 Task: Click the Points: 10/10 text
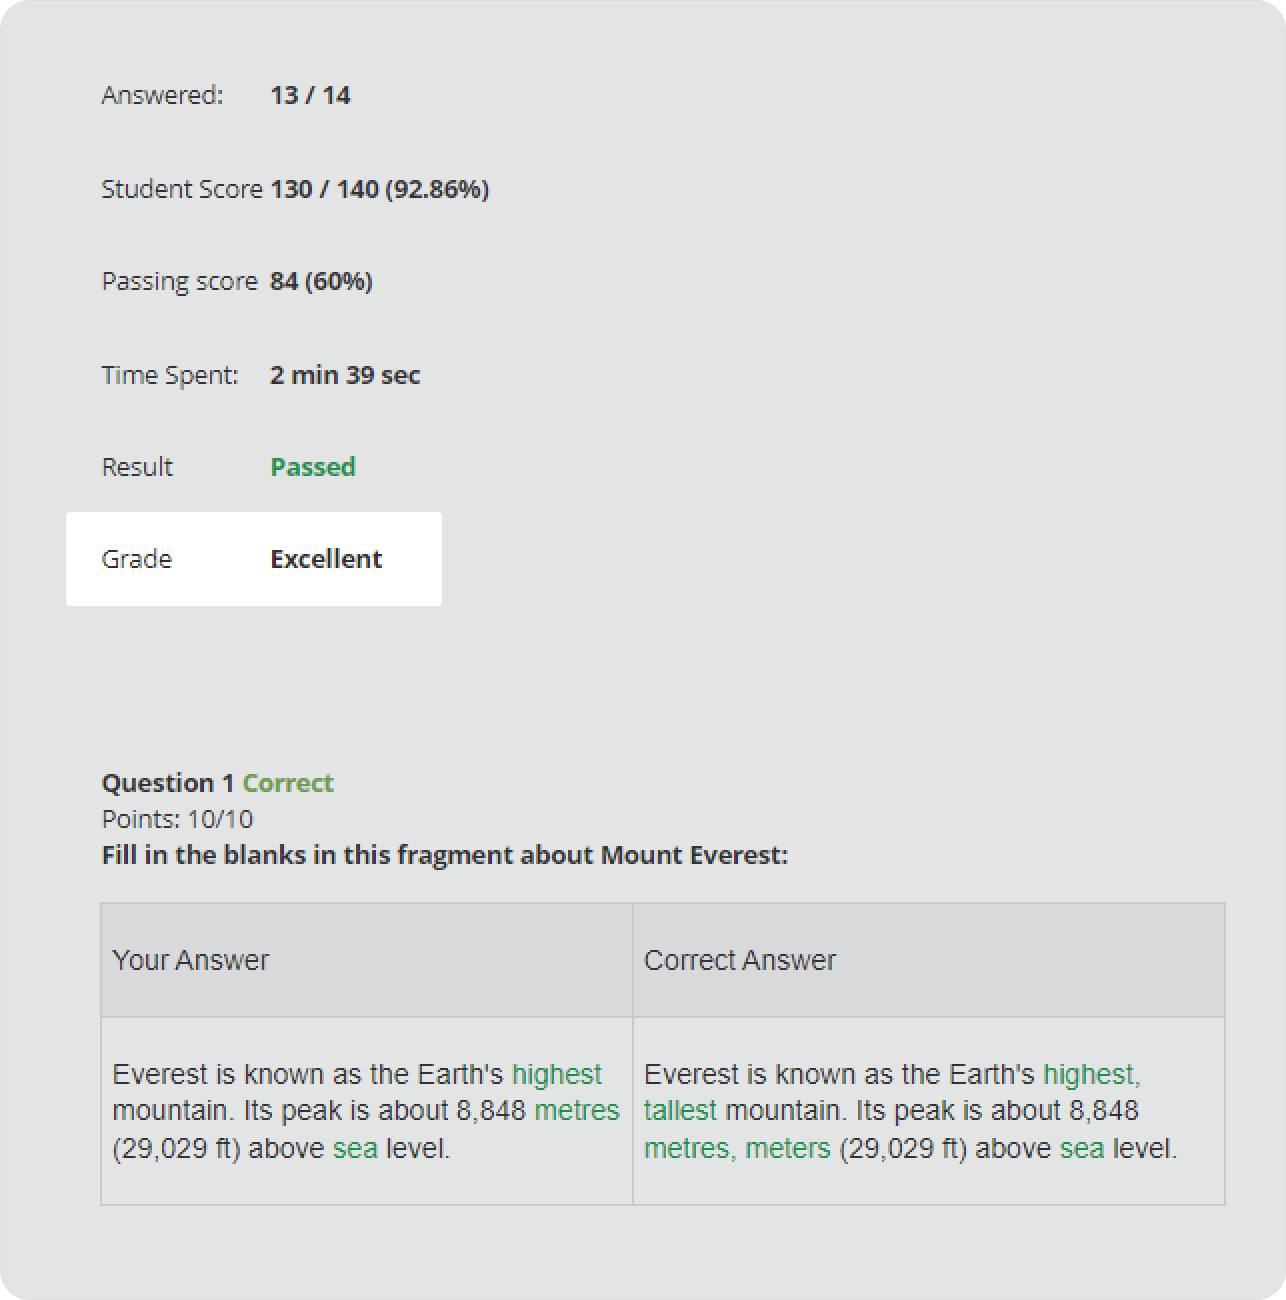tap(177, 819)
